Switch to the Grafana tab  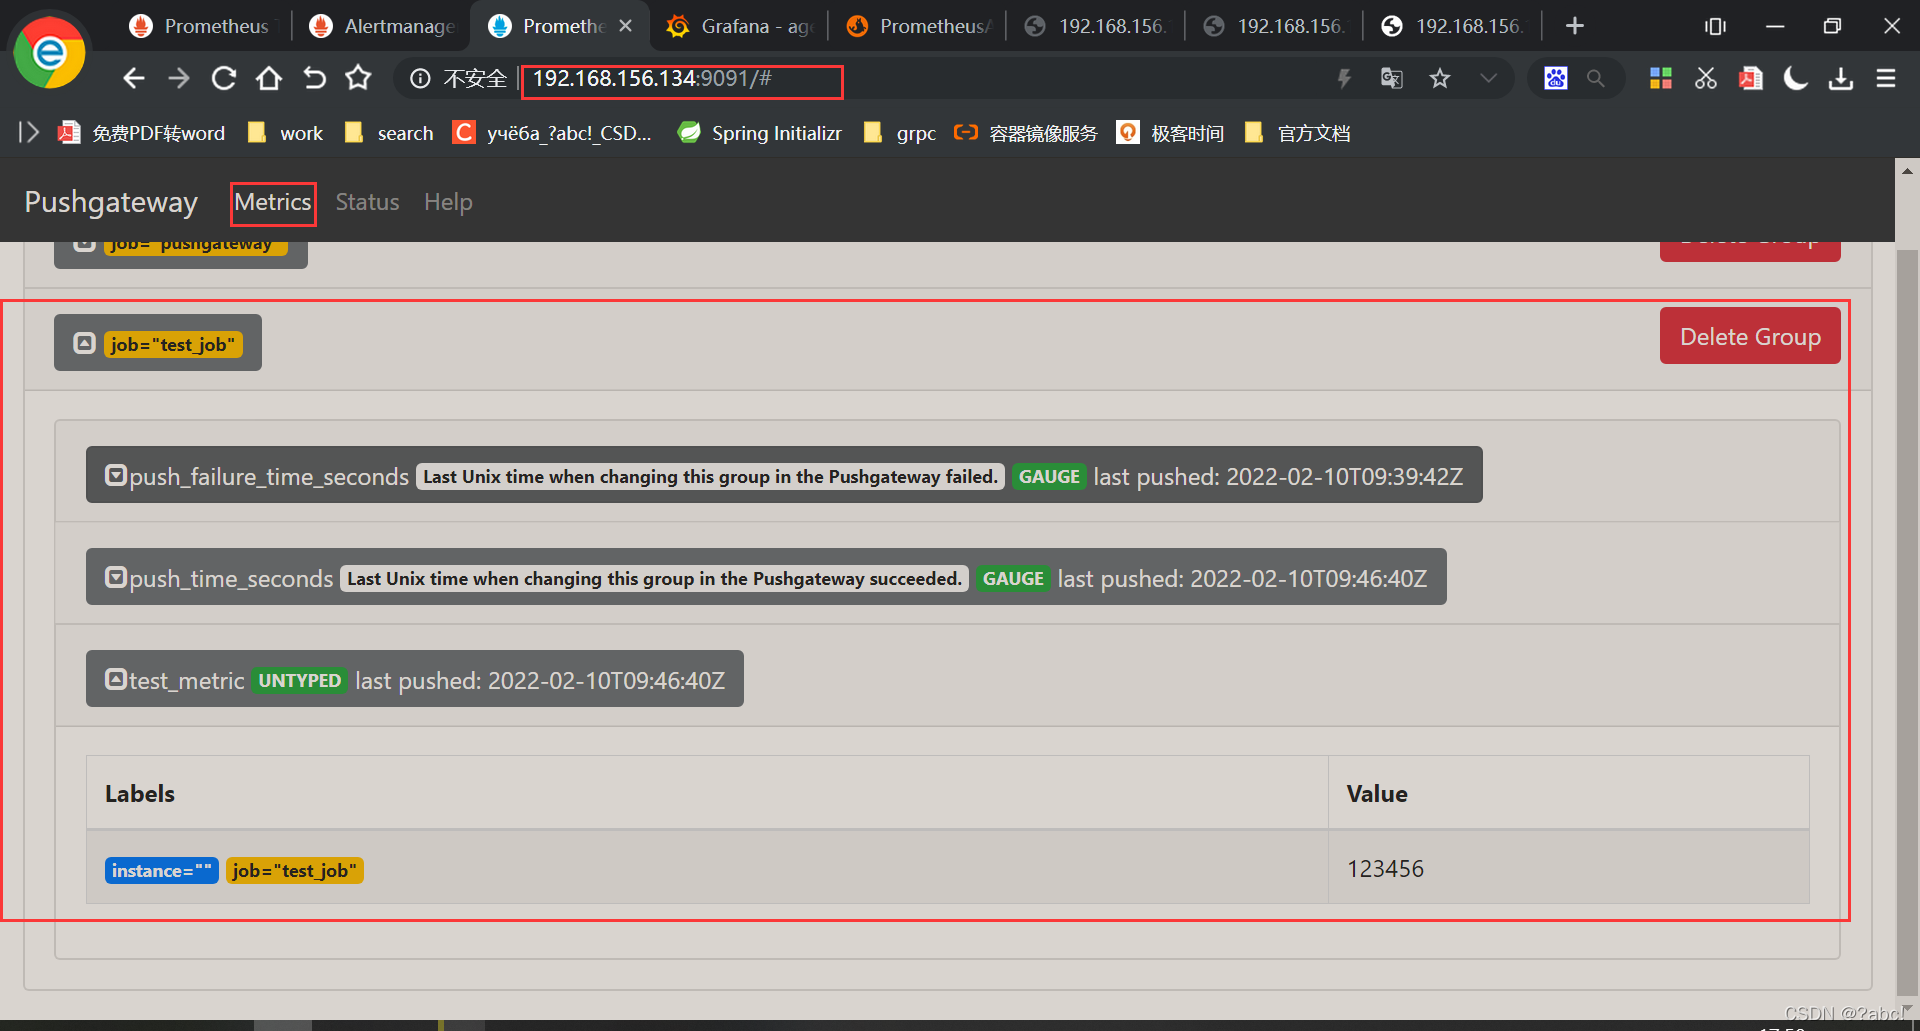tap(739, 26)
